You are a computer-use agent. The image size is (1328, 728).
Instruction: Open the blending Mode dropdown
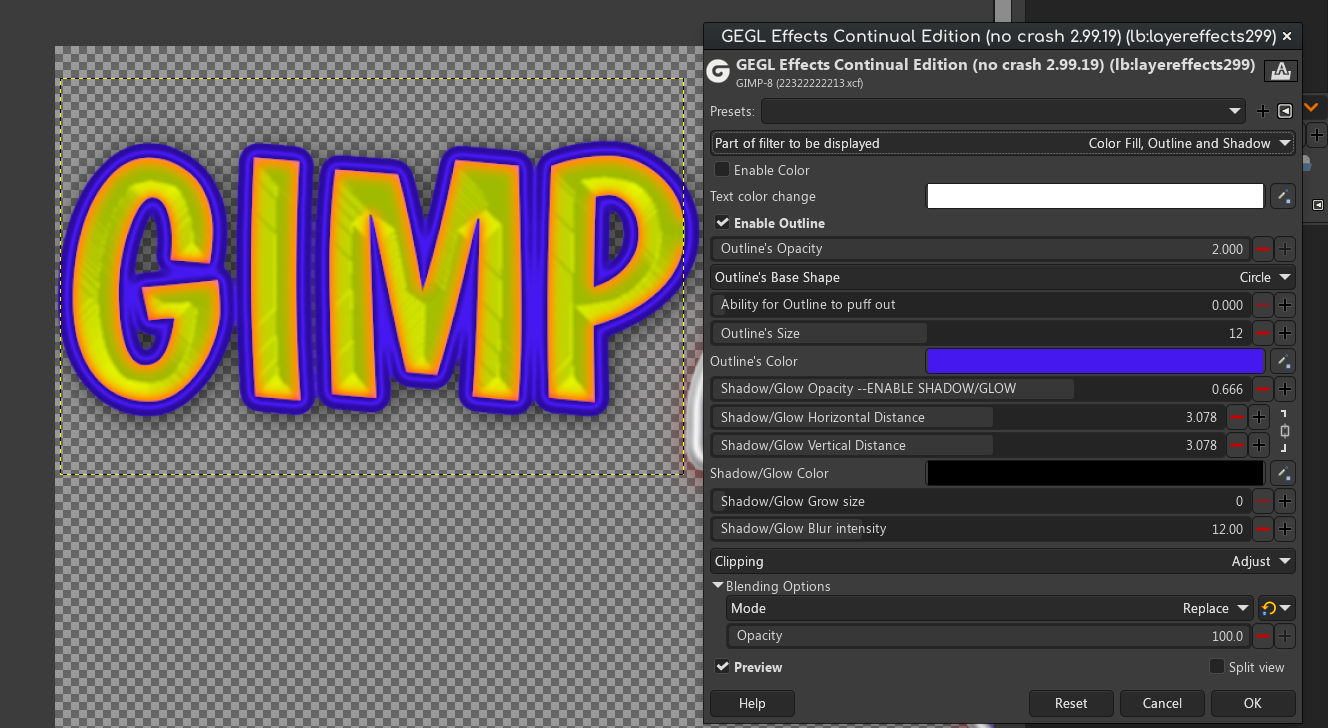[x=990, y=608]
